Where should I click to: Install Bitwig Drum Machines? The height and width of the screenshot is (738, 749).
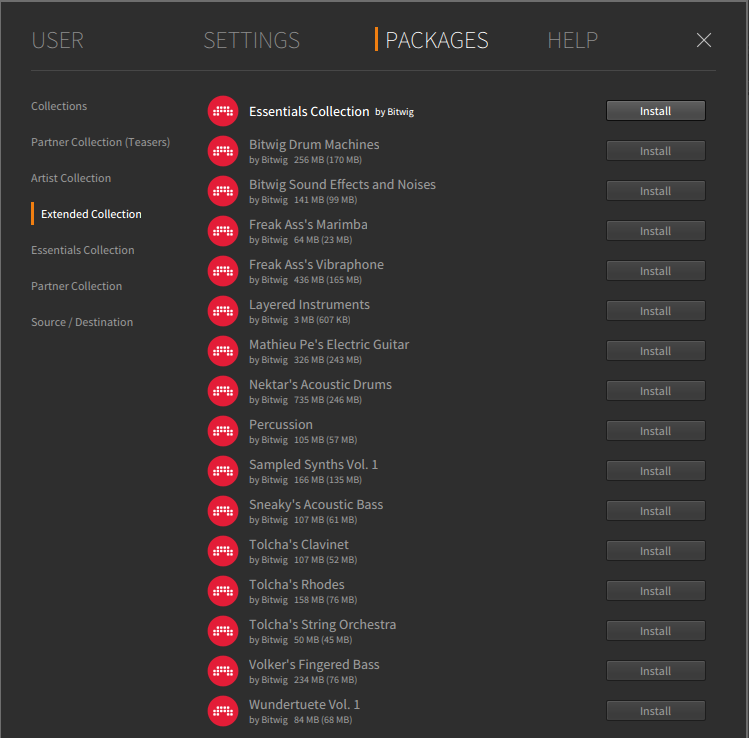click(655, 151)
